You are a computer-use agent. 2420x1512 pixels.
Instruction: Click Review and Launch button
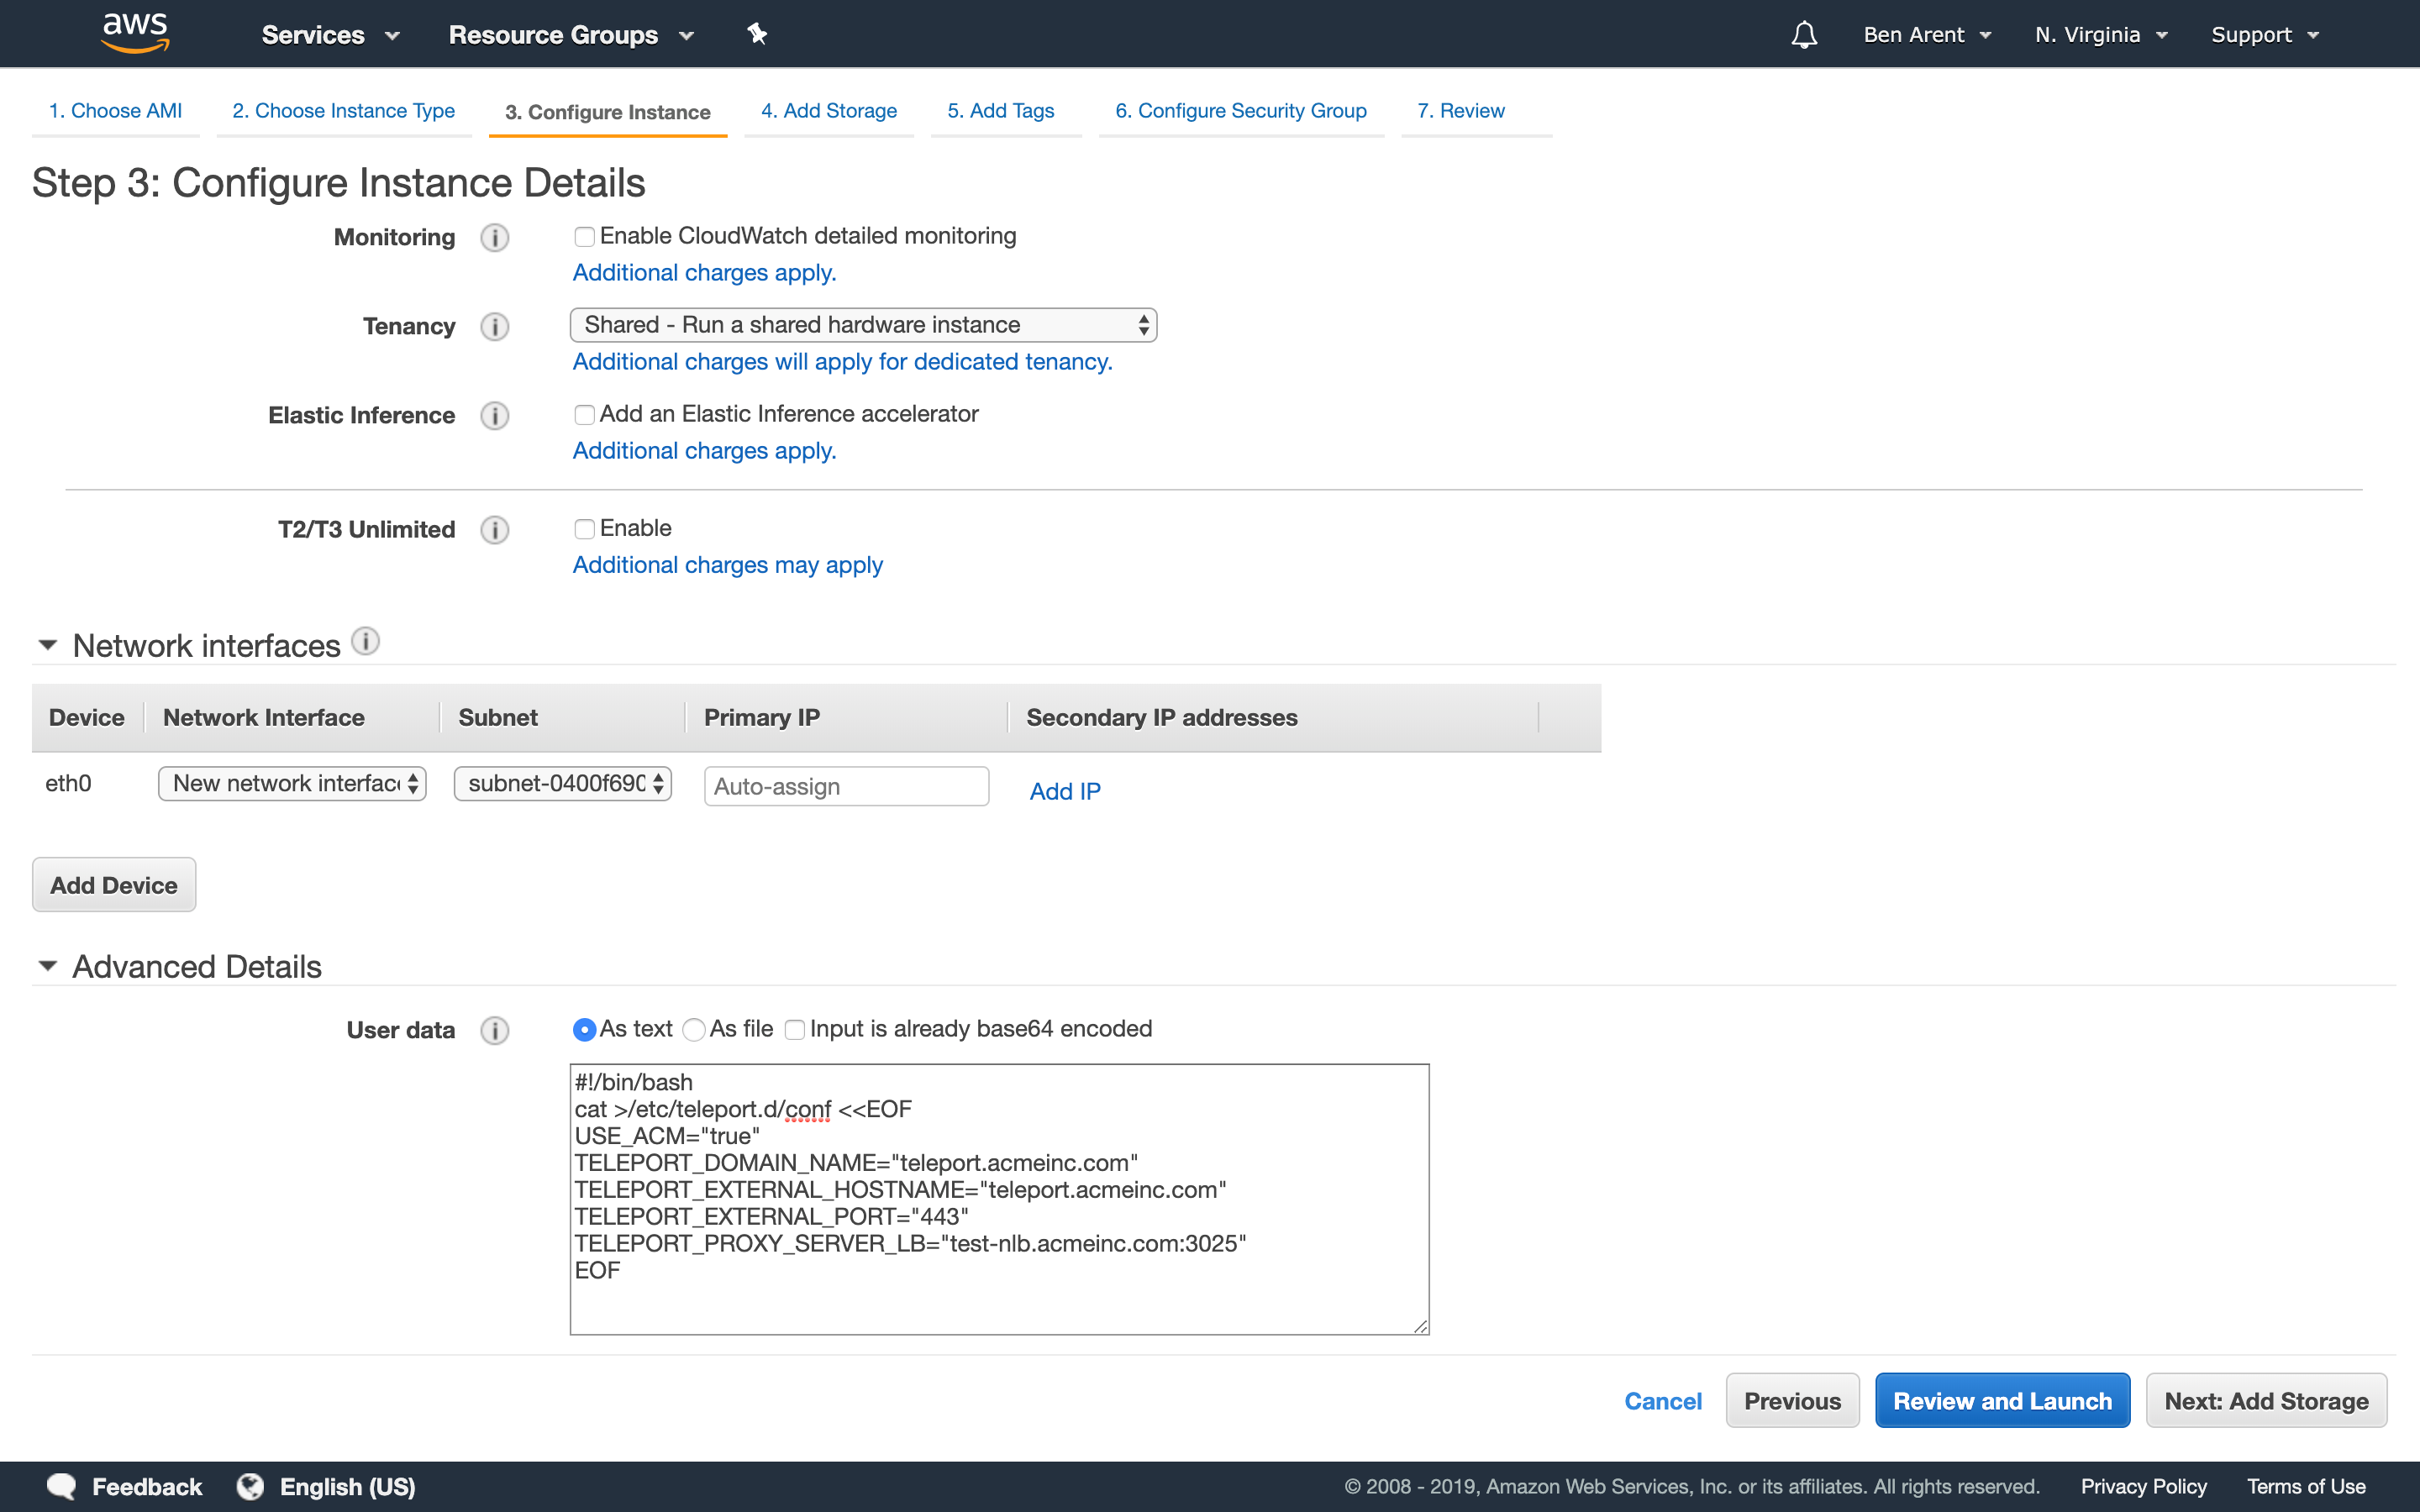[2003, 1401]
